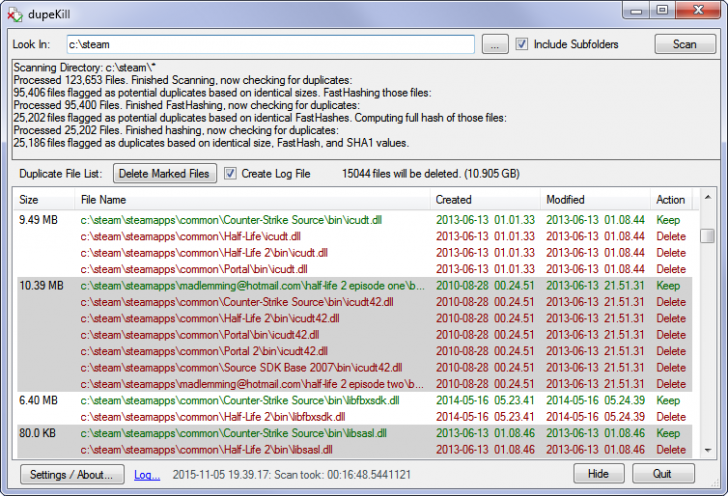Screen dimensions: 728x496
Task: Select Portal\bin\icudt.dll row
Action: coord(355,269)
